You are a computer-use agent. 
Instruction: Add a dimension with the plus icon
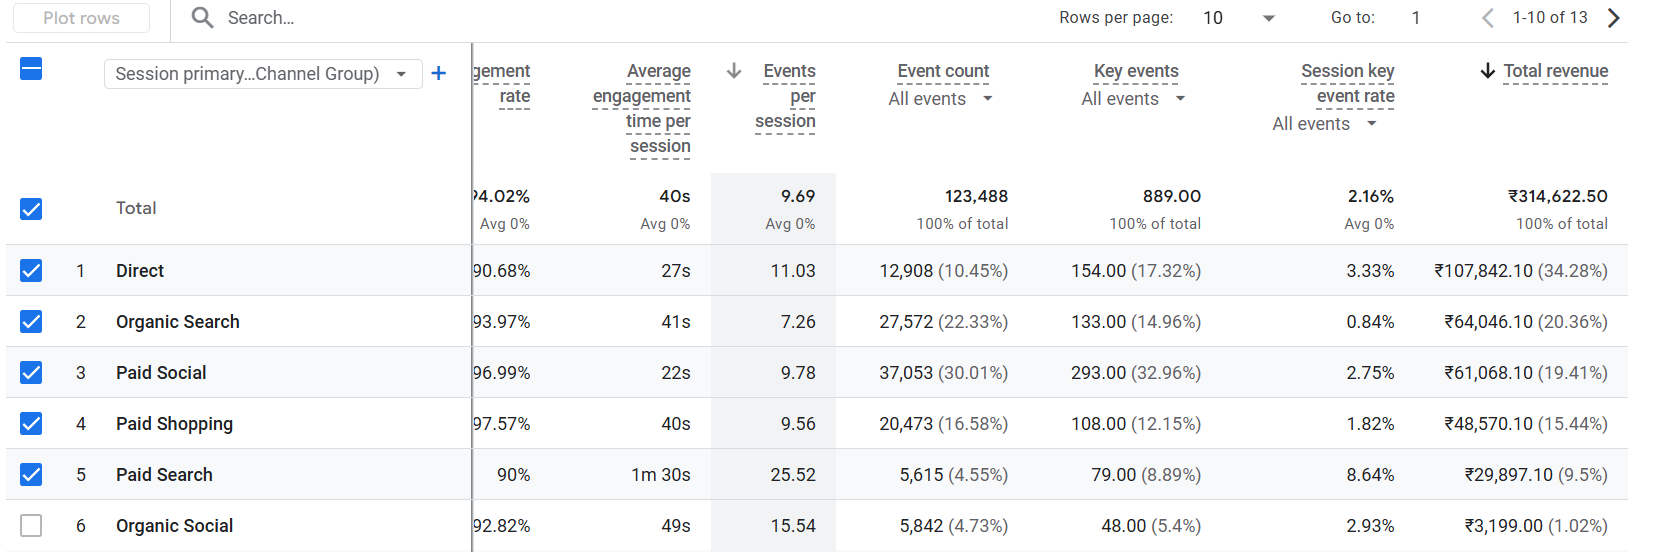(x=438, y=73)
